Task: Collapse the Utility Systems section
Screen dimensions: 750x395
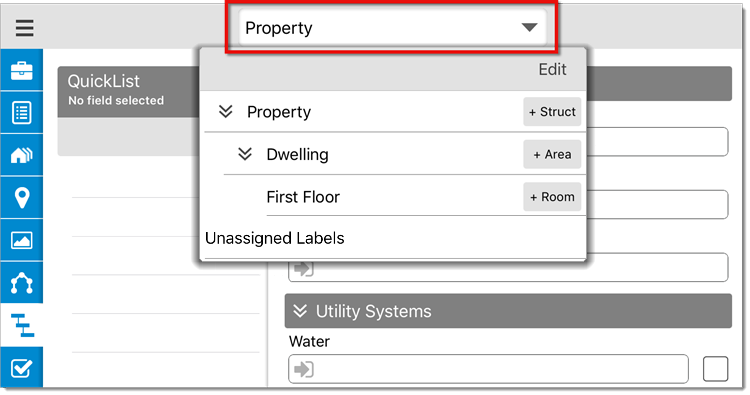Action: 300,311
